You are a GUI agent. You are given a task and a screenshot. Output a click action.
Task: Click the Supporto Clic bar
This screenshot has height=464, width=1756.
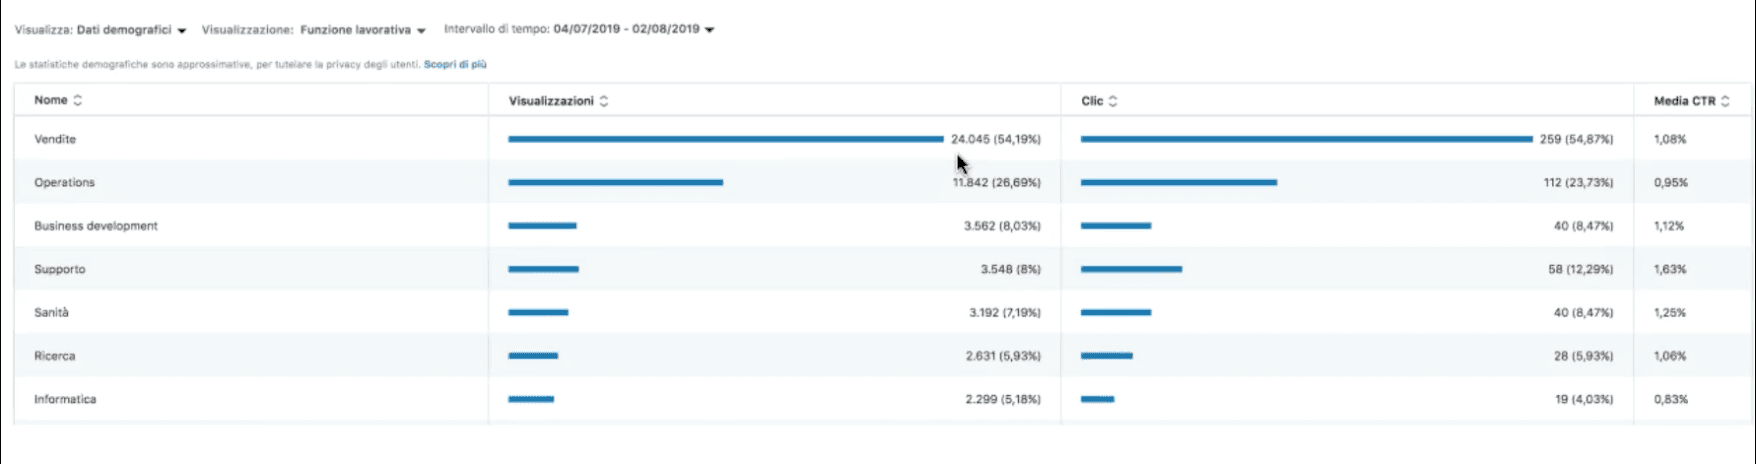[x=1131, y=269]
